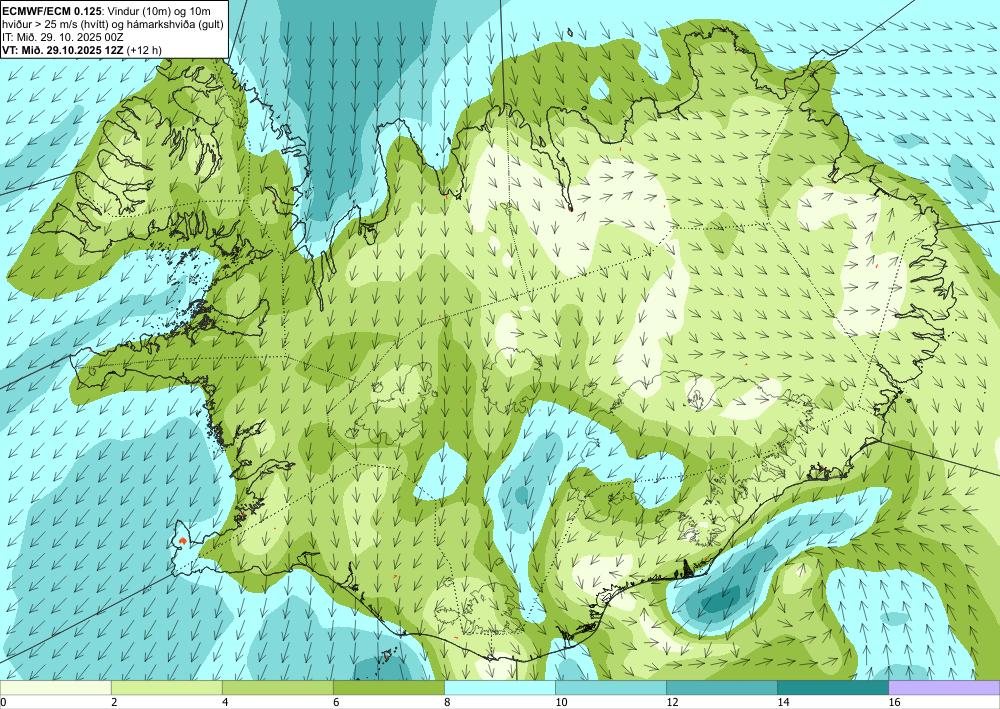
Task: Click the "10" label on the wind scale
Action: [x=561, y=702]
